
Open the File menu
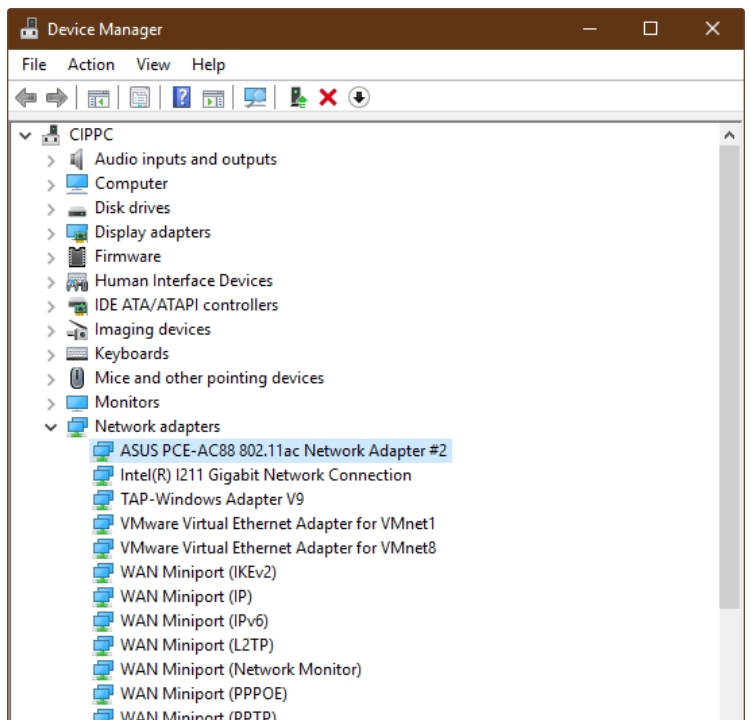coord(34,64)
